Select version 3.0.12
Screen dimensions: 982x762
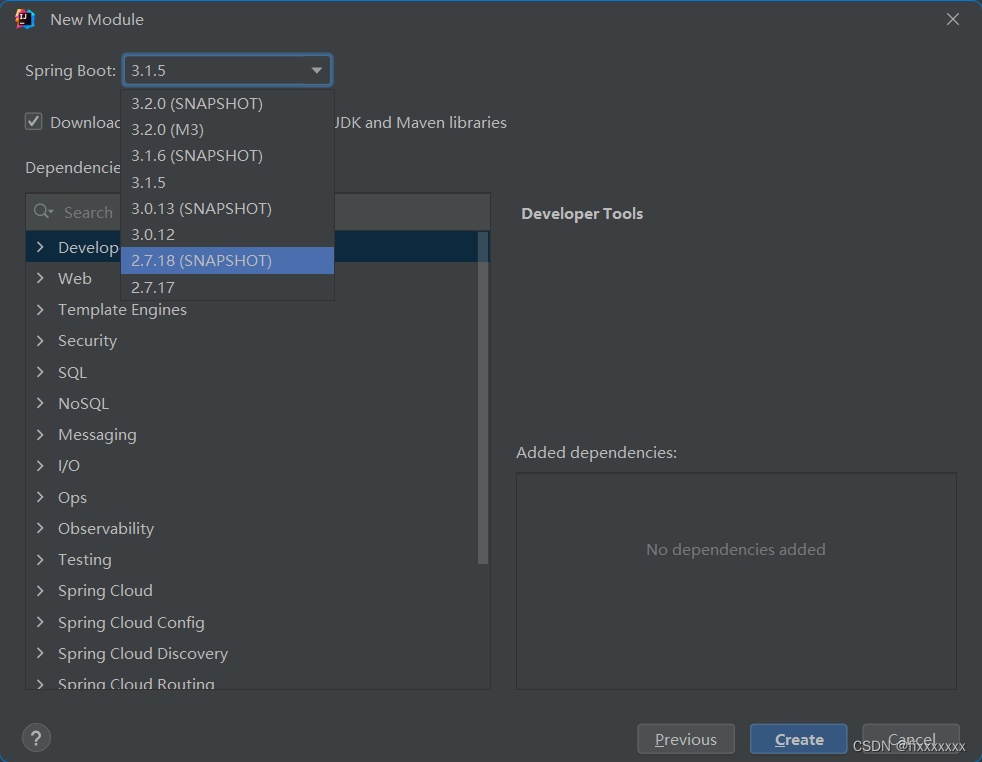coord(227,235)
